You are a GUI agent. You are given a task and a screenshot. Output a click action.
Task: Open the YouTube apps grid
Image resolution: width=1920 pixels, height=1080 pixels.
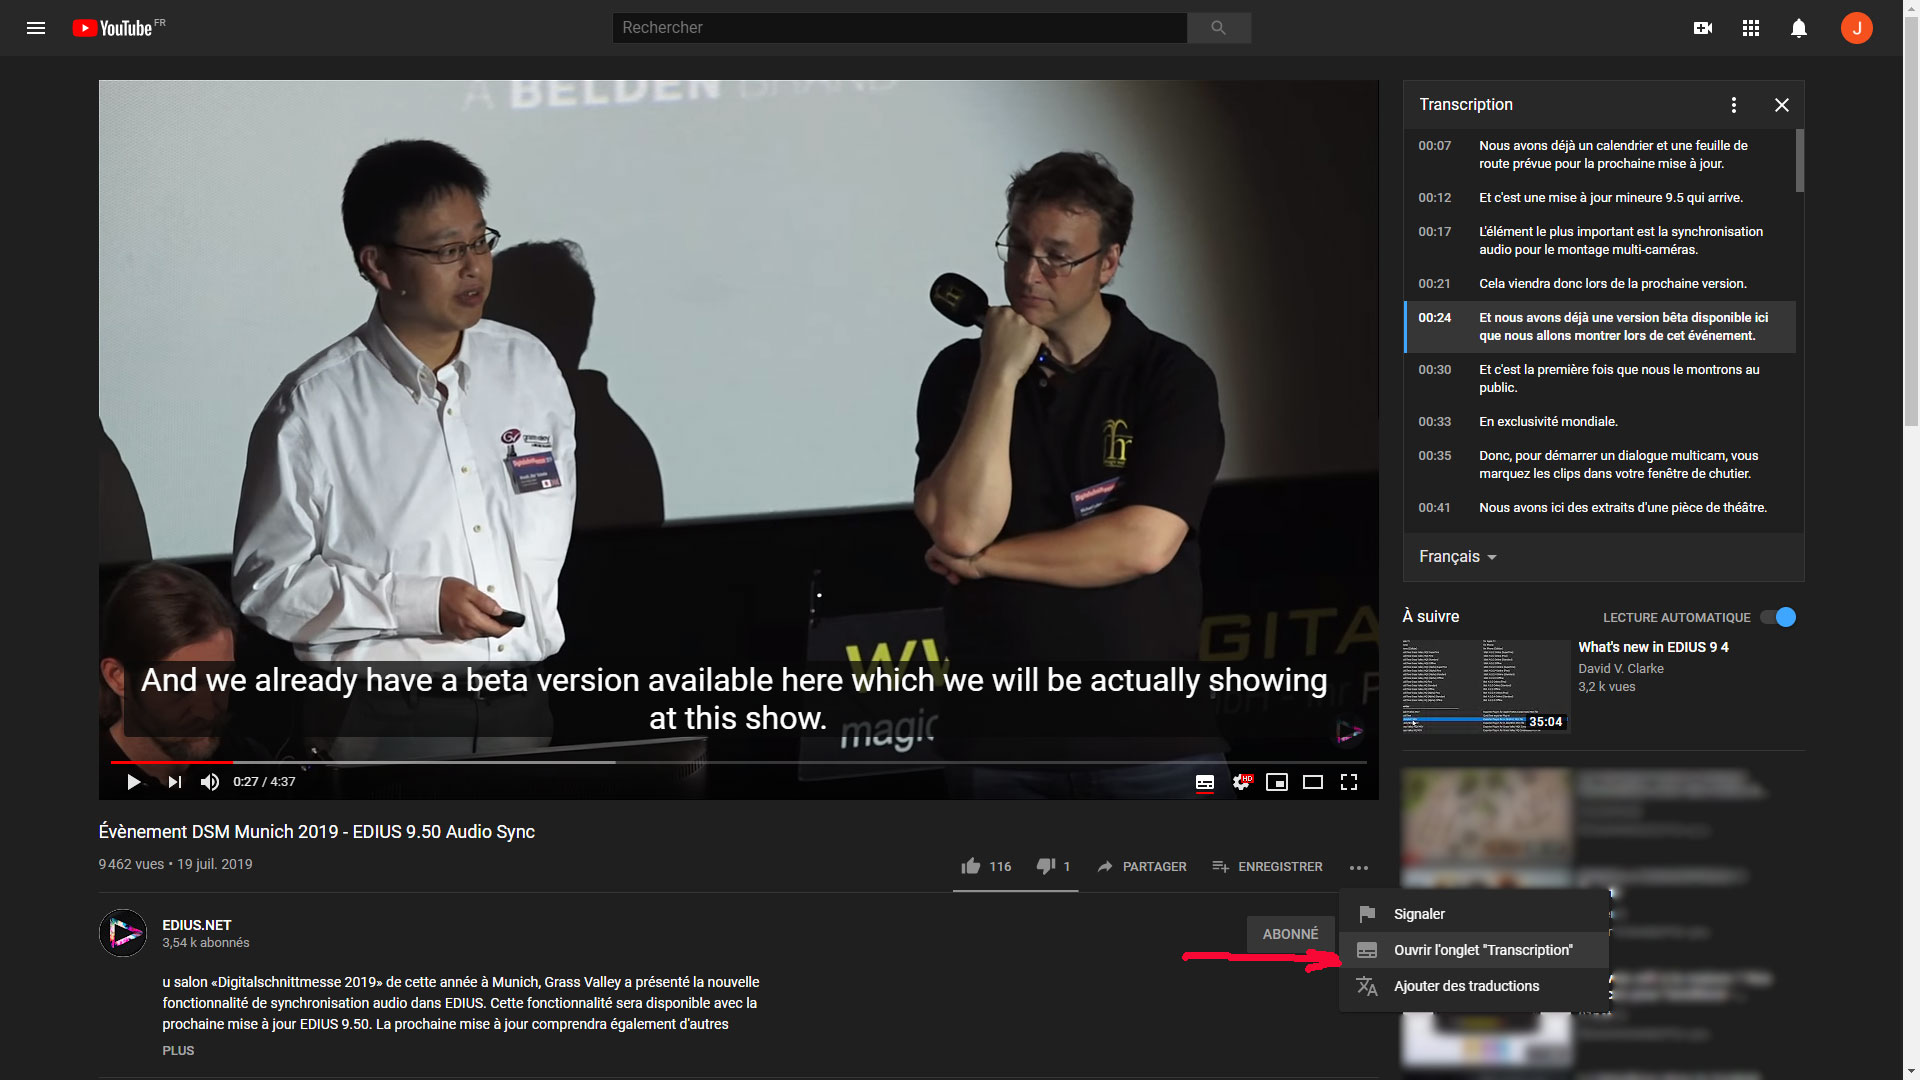pos(1750,28)
